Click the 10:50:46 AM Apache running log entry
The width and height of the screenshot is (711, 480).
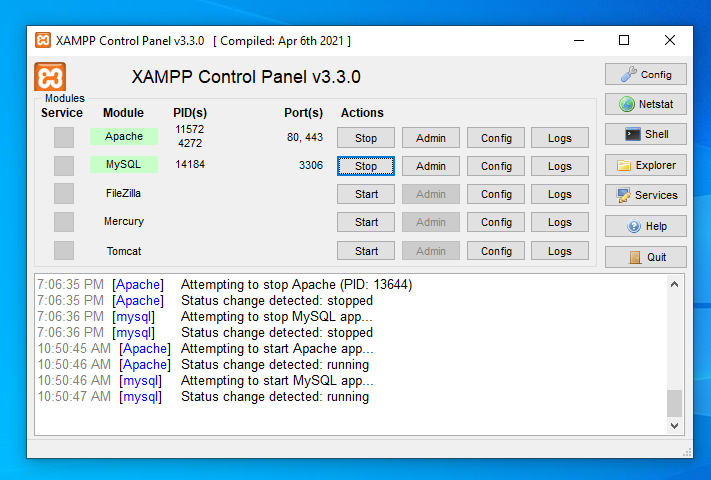pyautogui.click(x=203, y=364)
